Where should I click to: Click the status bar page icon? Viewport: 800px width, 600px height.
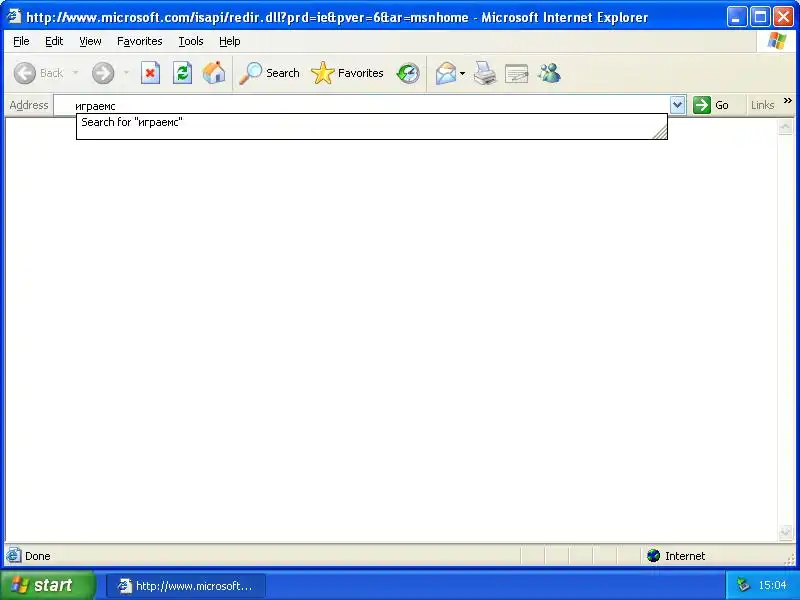click(x=14, y=556)
